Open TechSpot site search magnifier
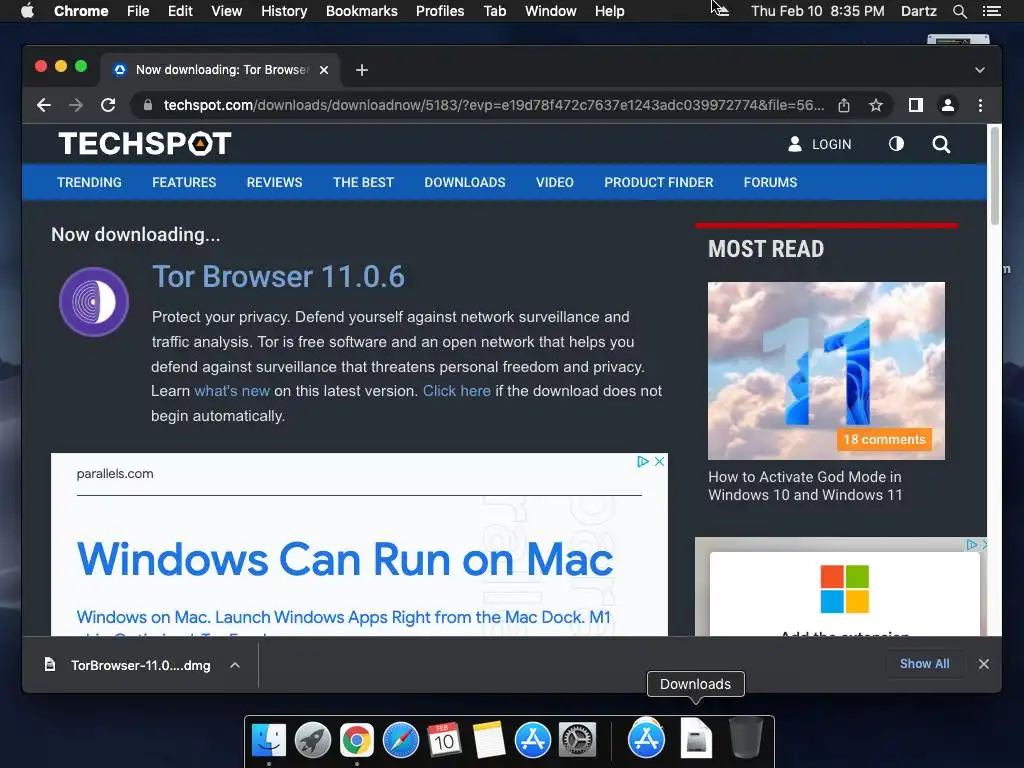 [x=941, y=144]
